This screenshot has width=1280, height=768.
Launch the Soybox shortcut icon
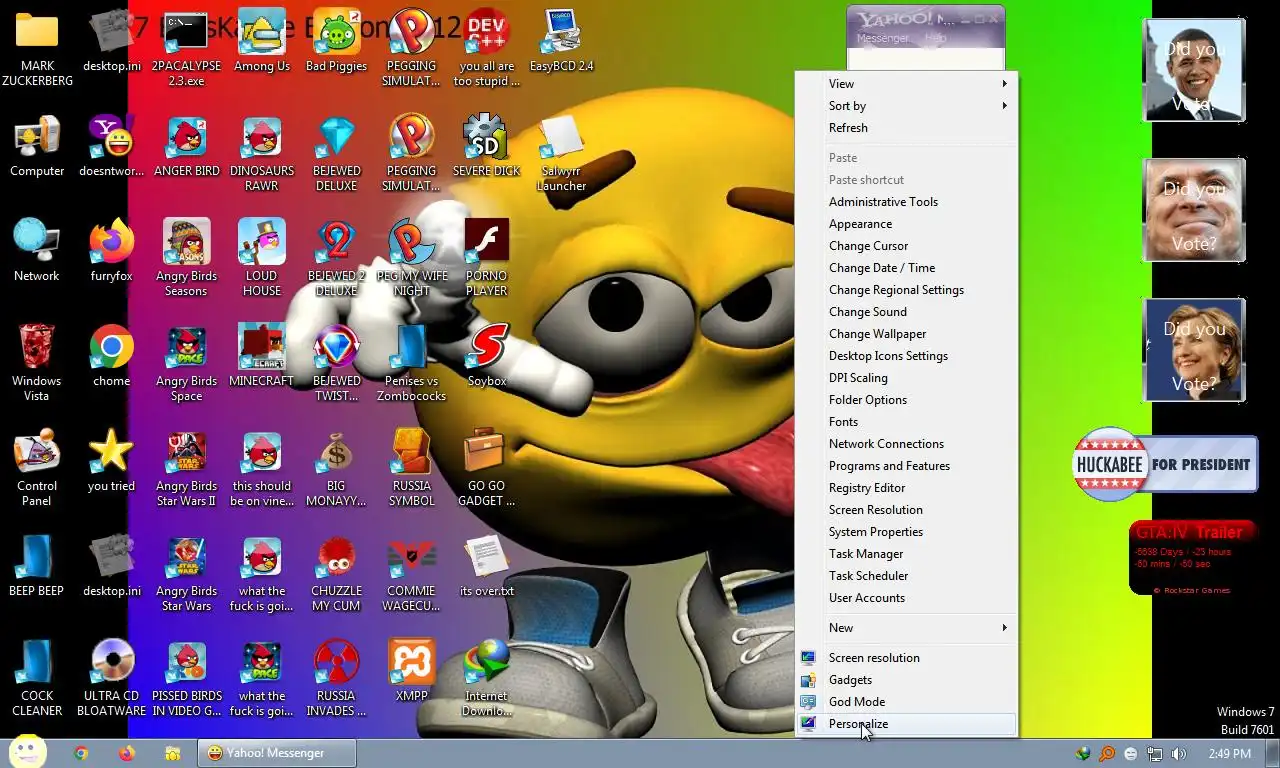486,357
